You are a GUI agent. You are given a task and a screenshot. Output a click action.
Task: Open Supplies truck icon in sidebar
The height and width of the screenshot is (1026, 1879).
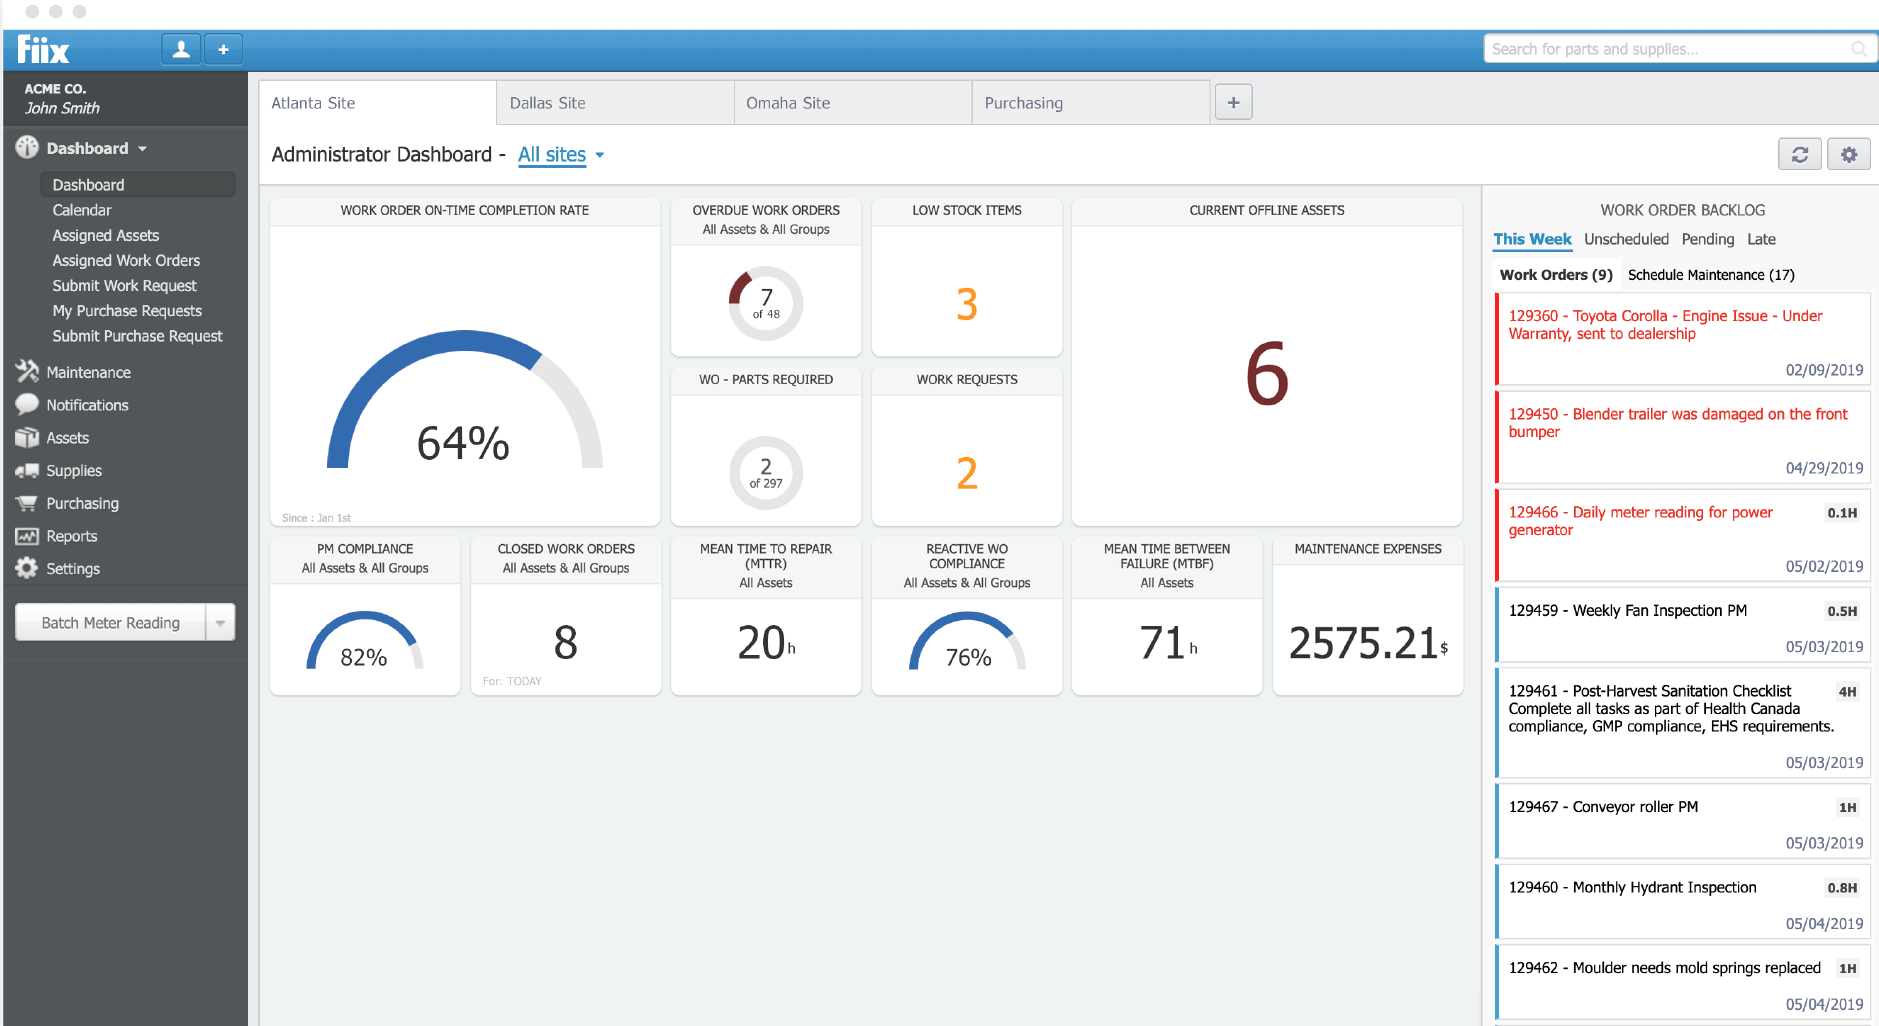[x=27, y=471]
